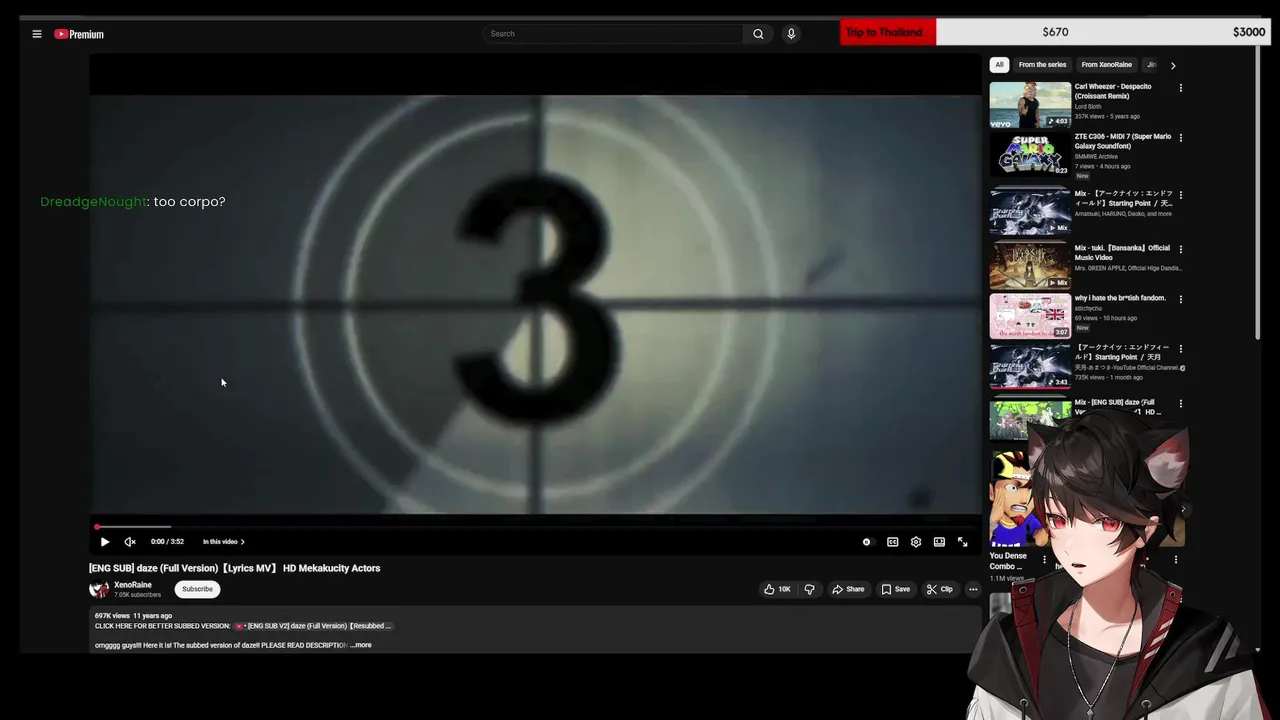Image resolution: width=1280 pixels, height=720 pixels.
Task: Subscribe to XenoRaine
Action: 197,589
